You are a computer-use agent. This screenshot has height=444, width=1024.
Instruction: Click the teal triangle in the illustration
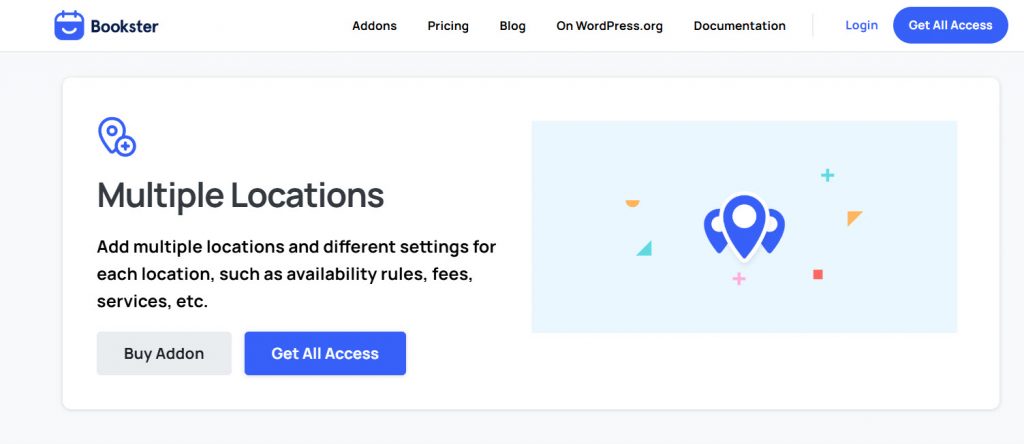(645, 248)
